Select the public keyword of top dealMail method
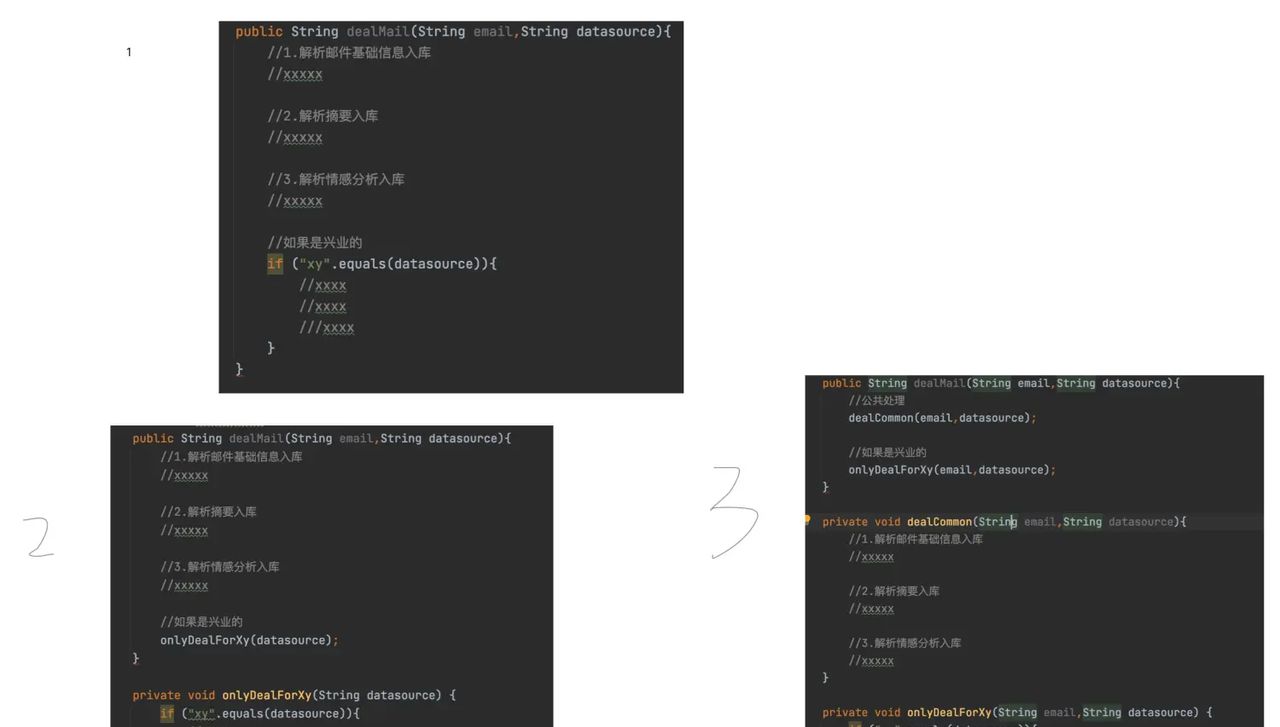 pos(258,31)
